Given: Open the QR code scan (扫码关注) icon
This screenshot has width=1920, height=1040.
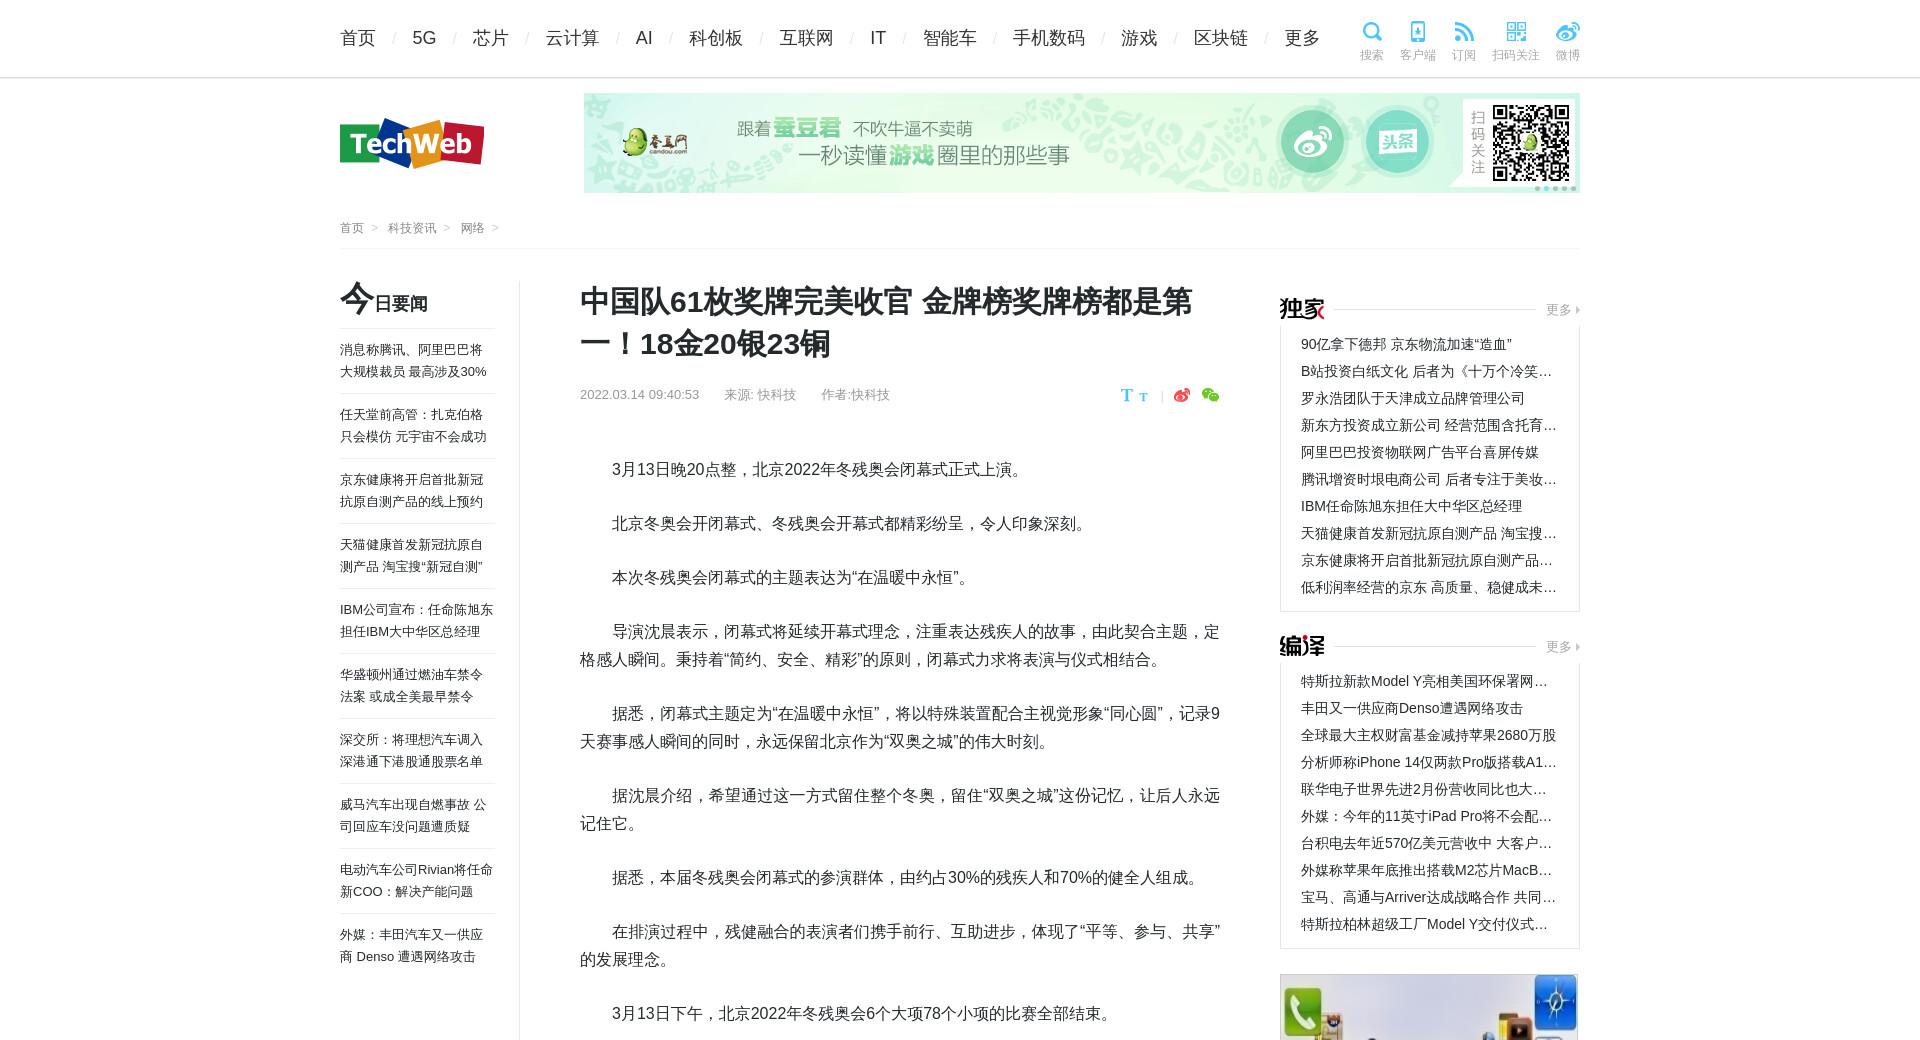Looking at the screenshot, I should pyautogui.click(x=1515, y=32).
